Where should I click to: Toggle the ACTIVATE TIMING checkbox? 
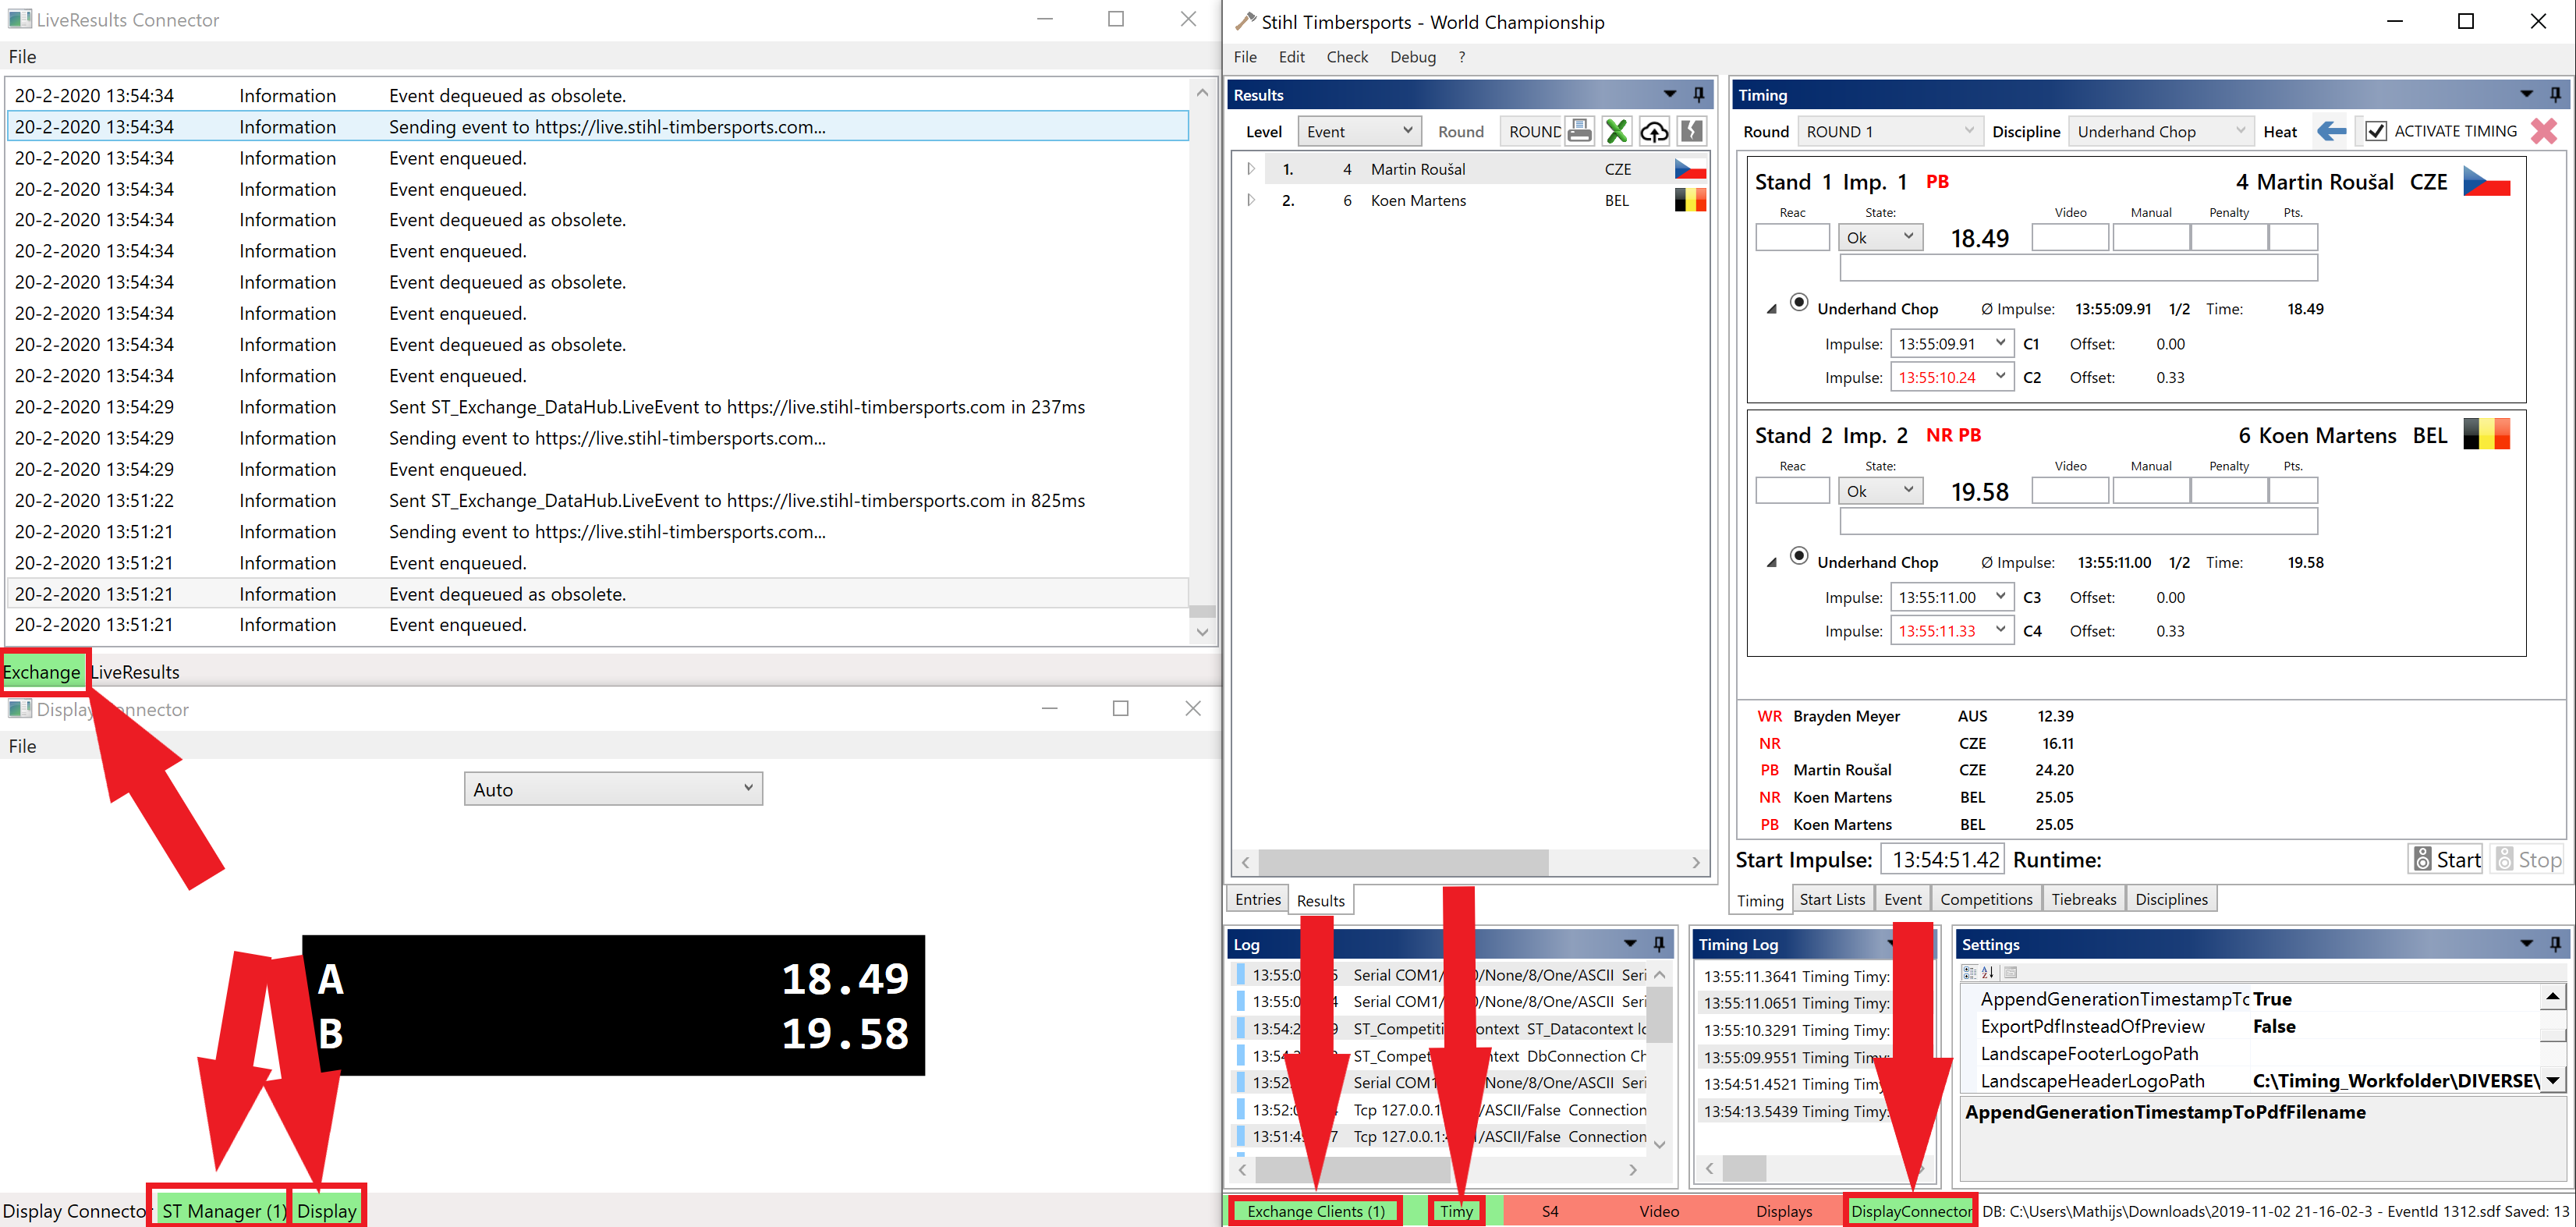tap(2376, 131)
